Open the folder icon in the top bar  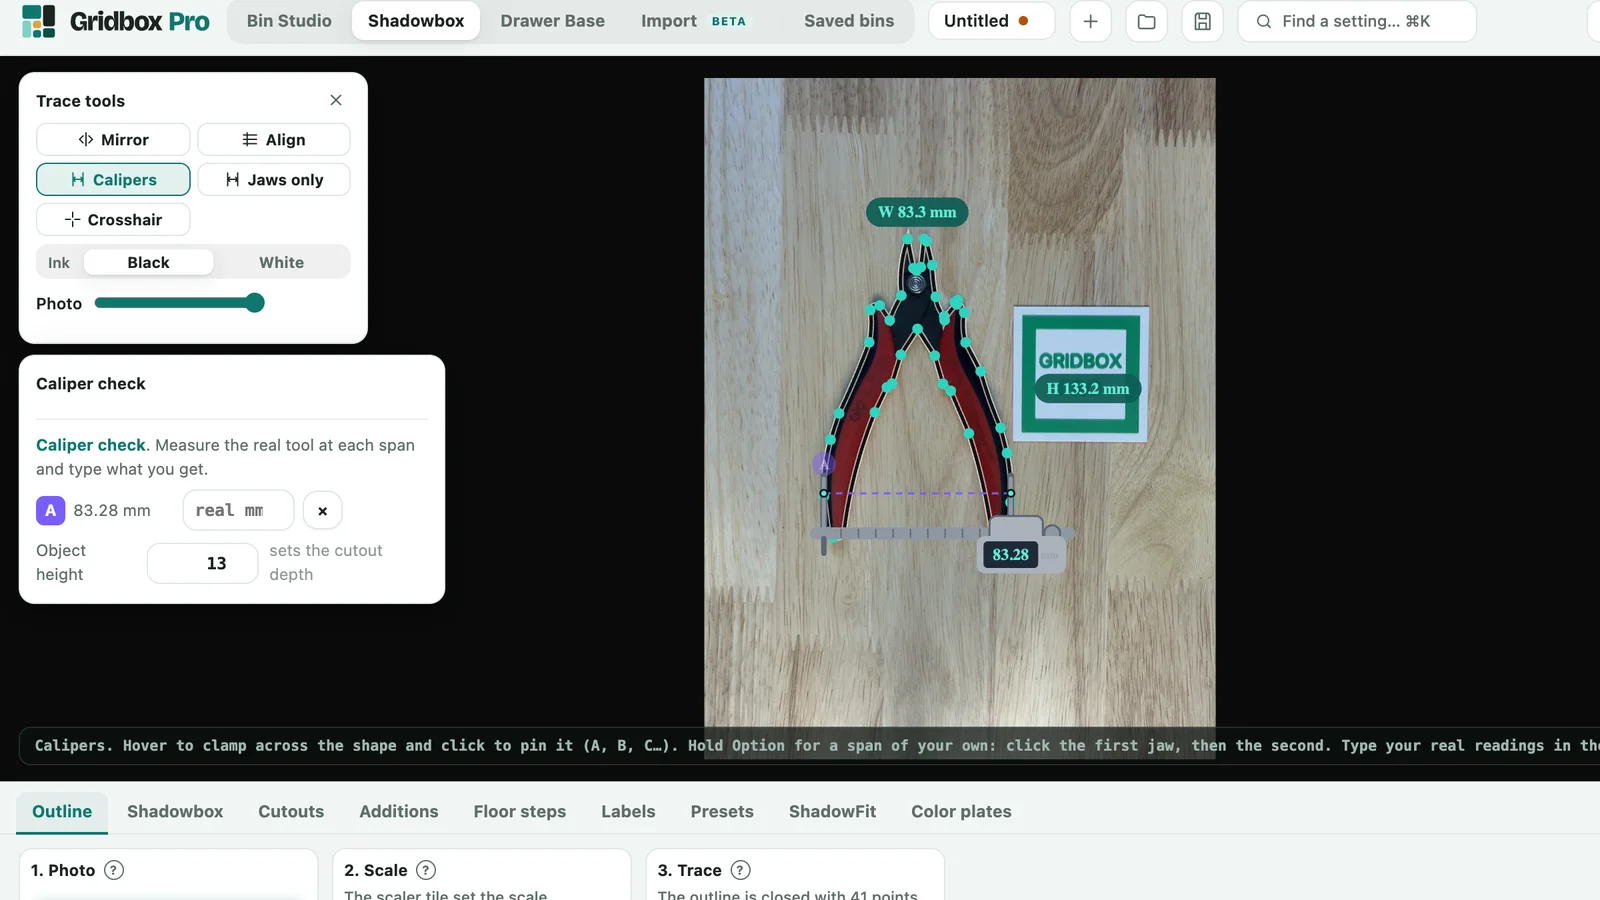point(1146,21)
